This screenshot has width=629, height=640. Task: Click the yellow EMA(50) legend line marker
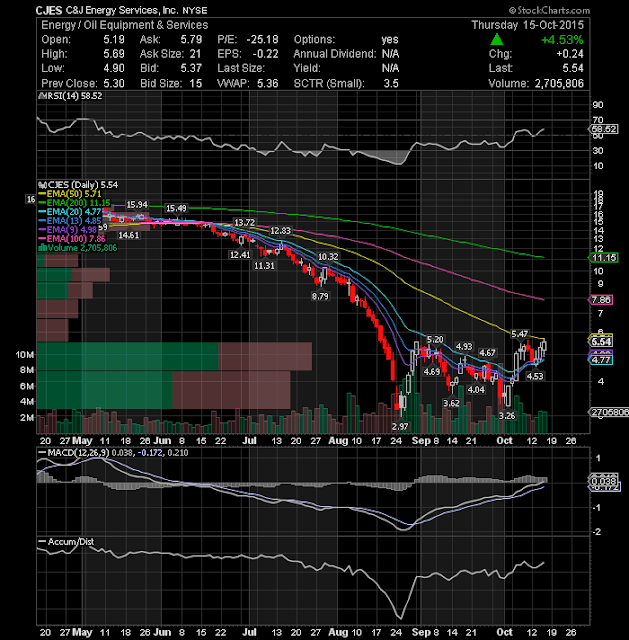[x=42, y=194]
